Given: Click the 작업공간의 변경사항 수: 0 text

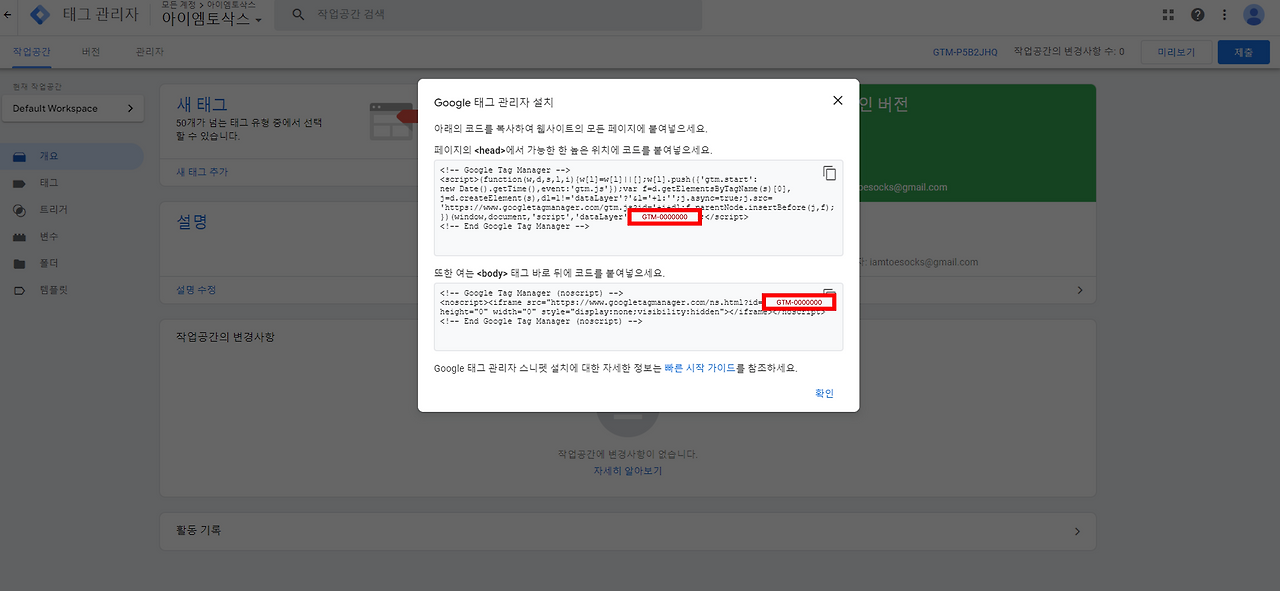Looking at the screenshot, I should click(1068, 51).
